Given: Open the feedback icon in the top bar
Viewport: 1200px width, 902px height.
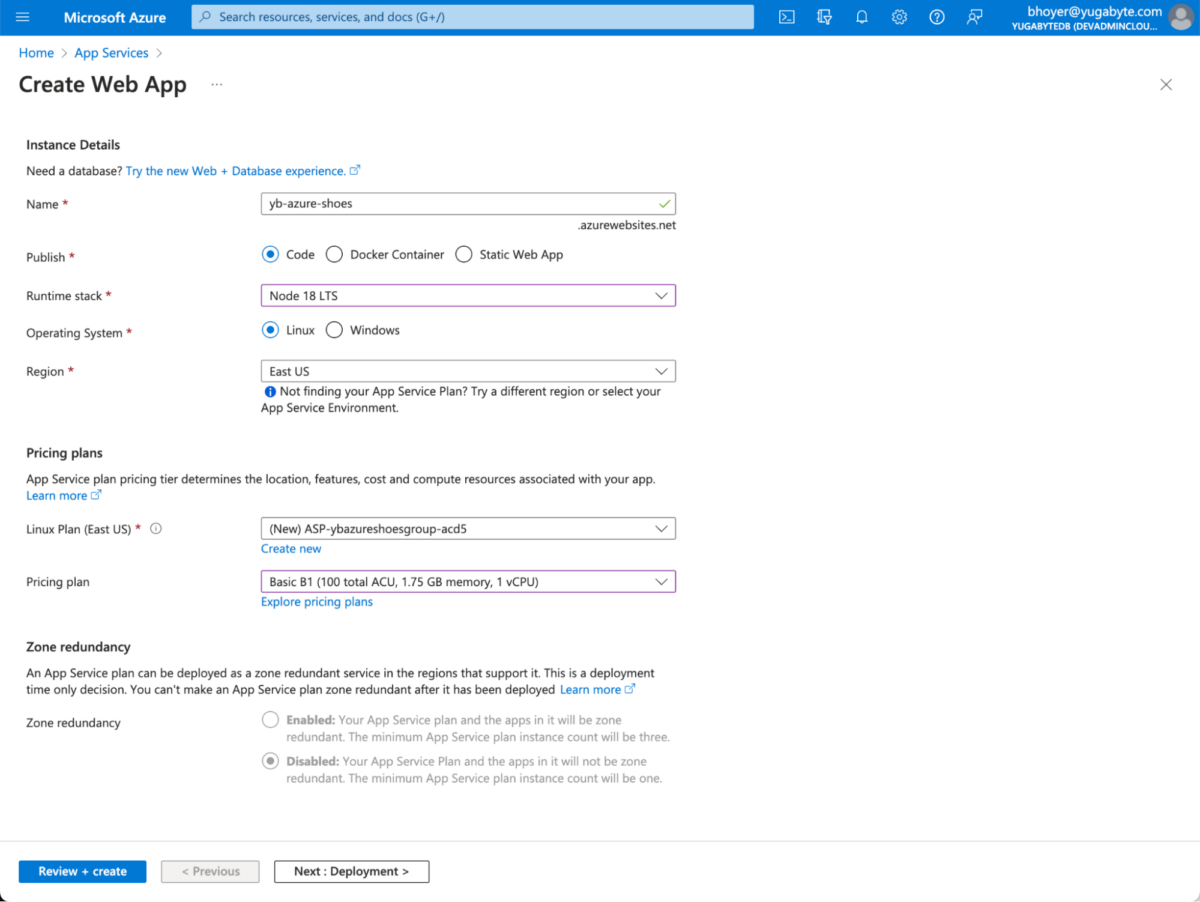Looking at the screenshot, I should [974, 17].
